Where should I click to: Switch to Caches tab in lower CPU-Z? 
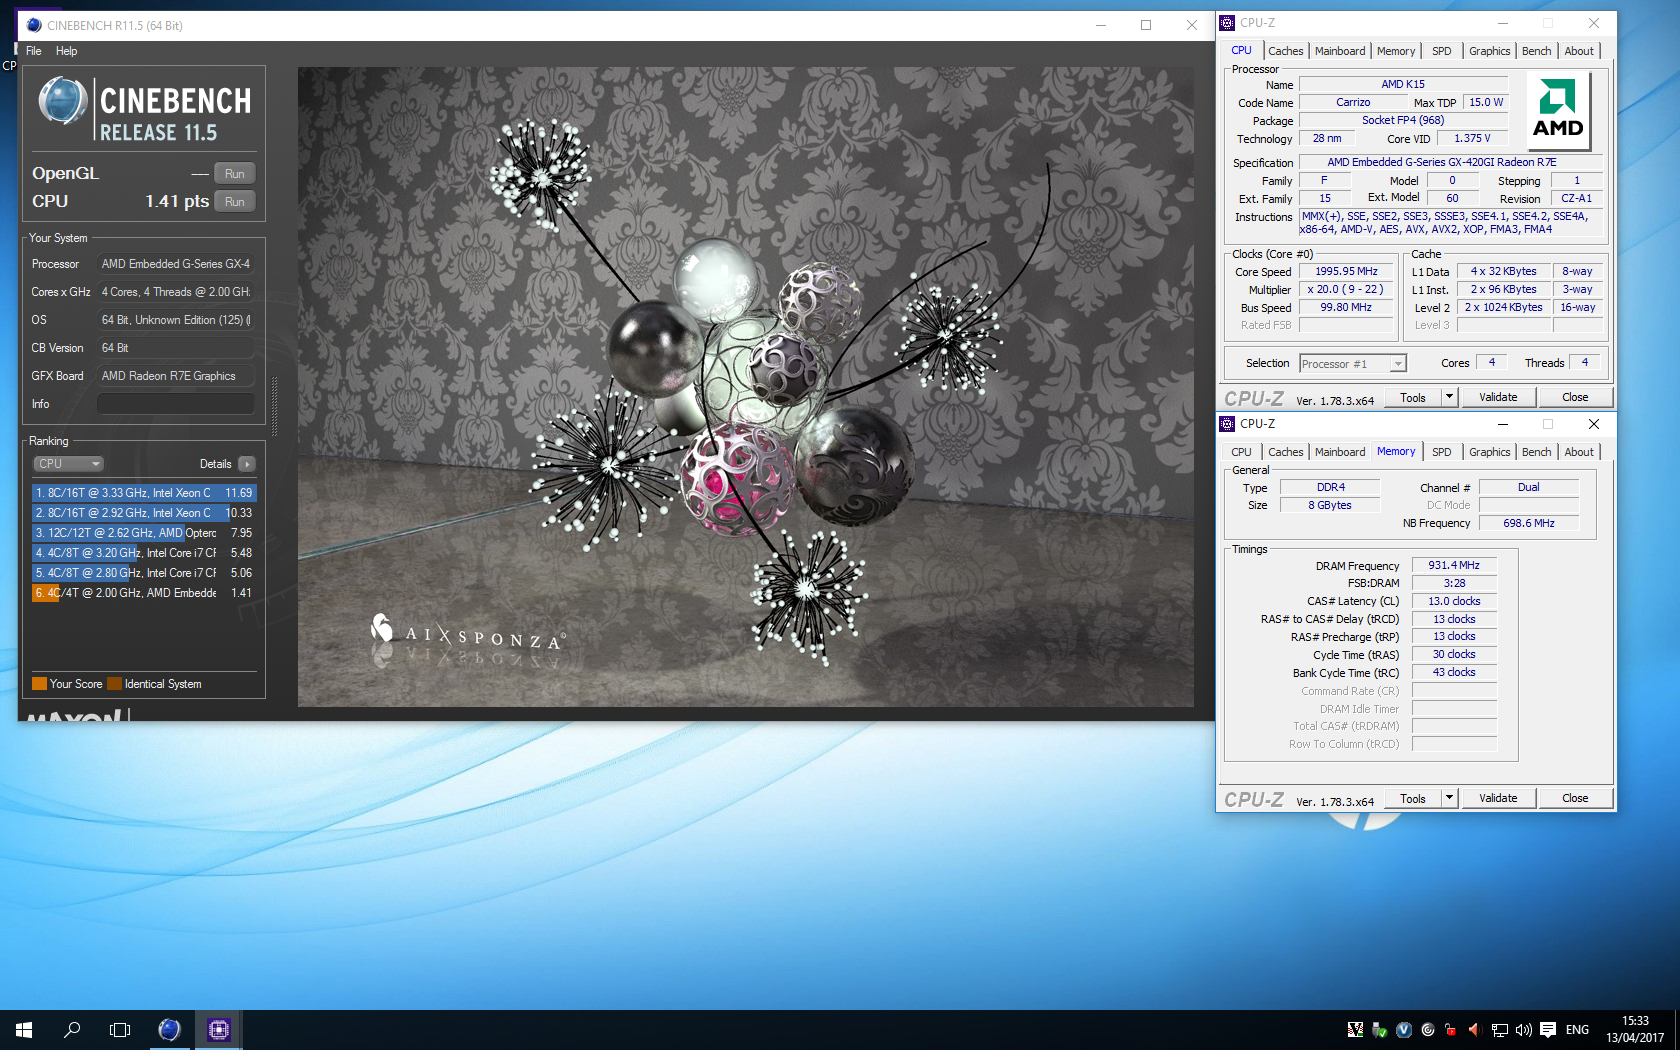[x=1285, y=452]
